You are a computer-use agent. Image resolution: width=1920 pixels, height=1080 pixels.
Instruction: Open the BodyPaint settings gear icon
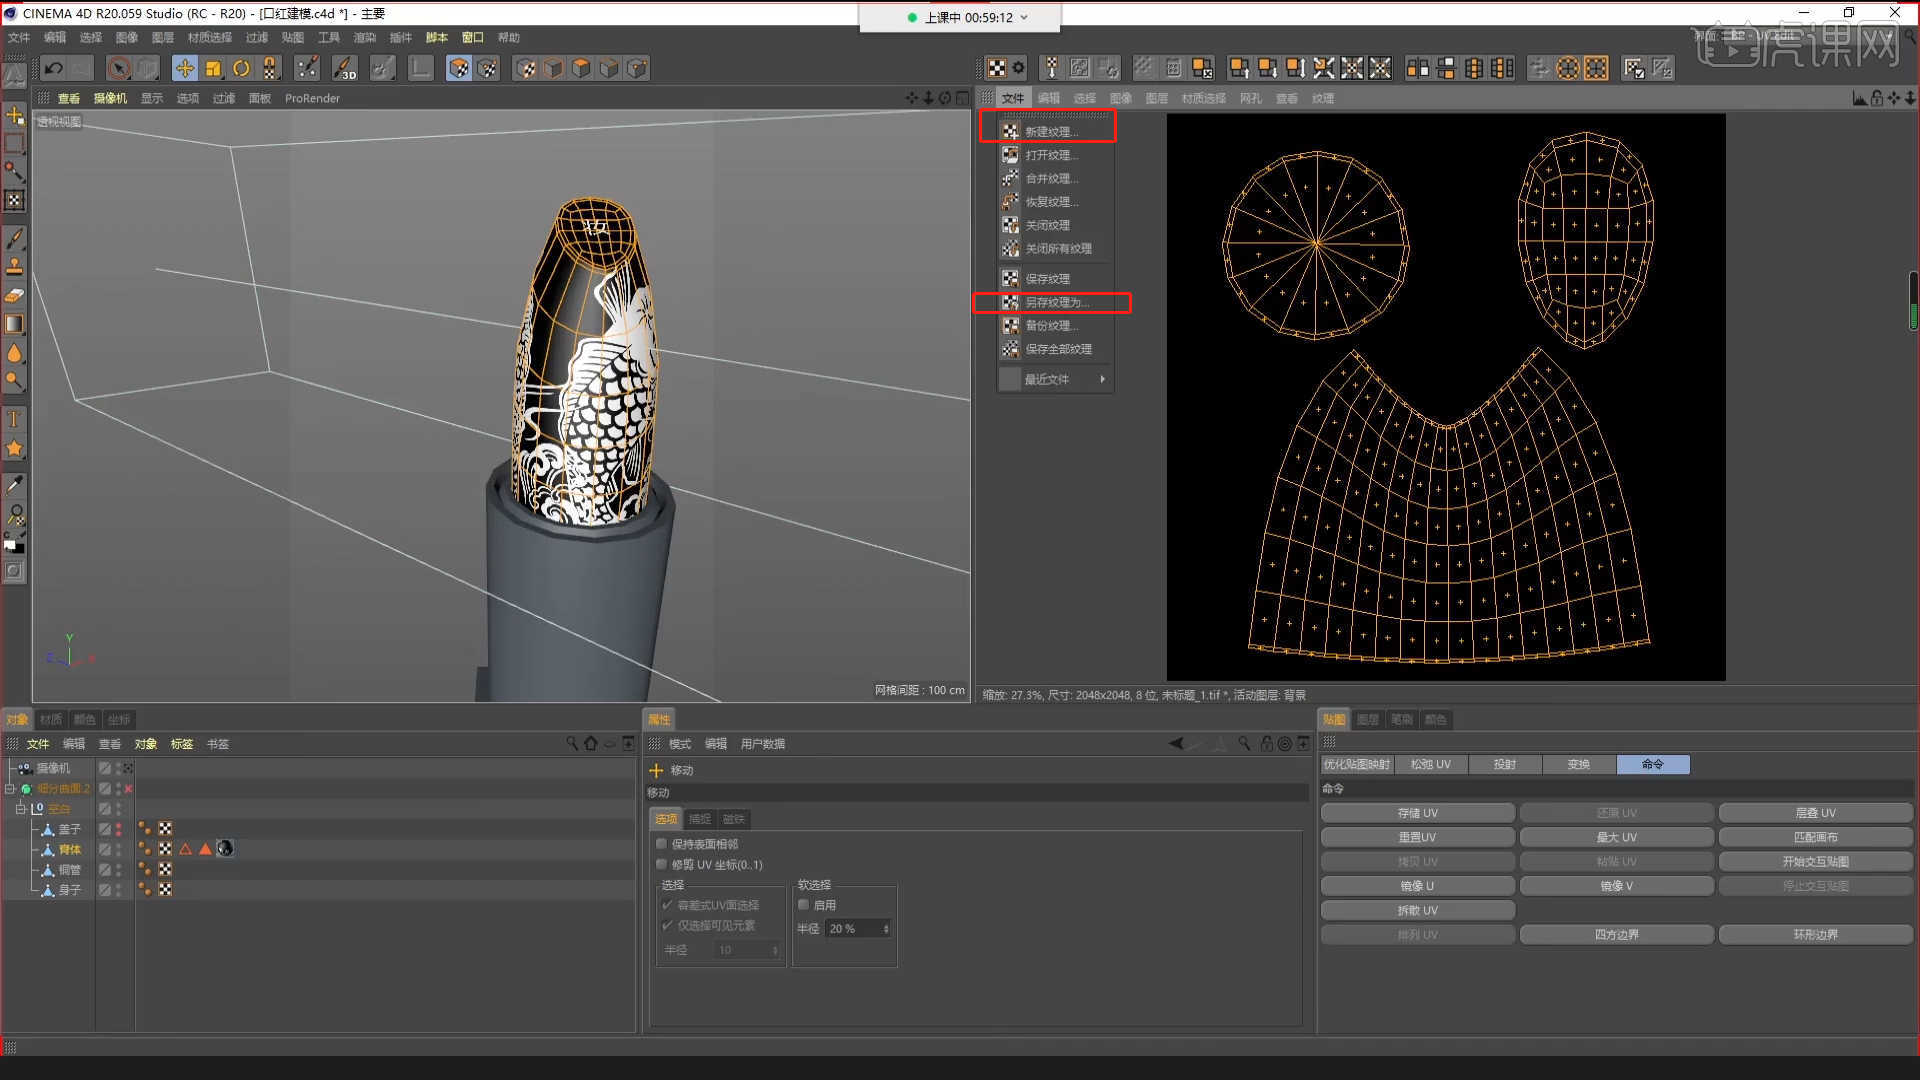[x=1018, y=68]
